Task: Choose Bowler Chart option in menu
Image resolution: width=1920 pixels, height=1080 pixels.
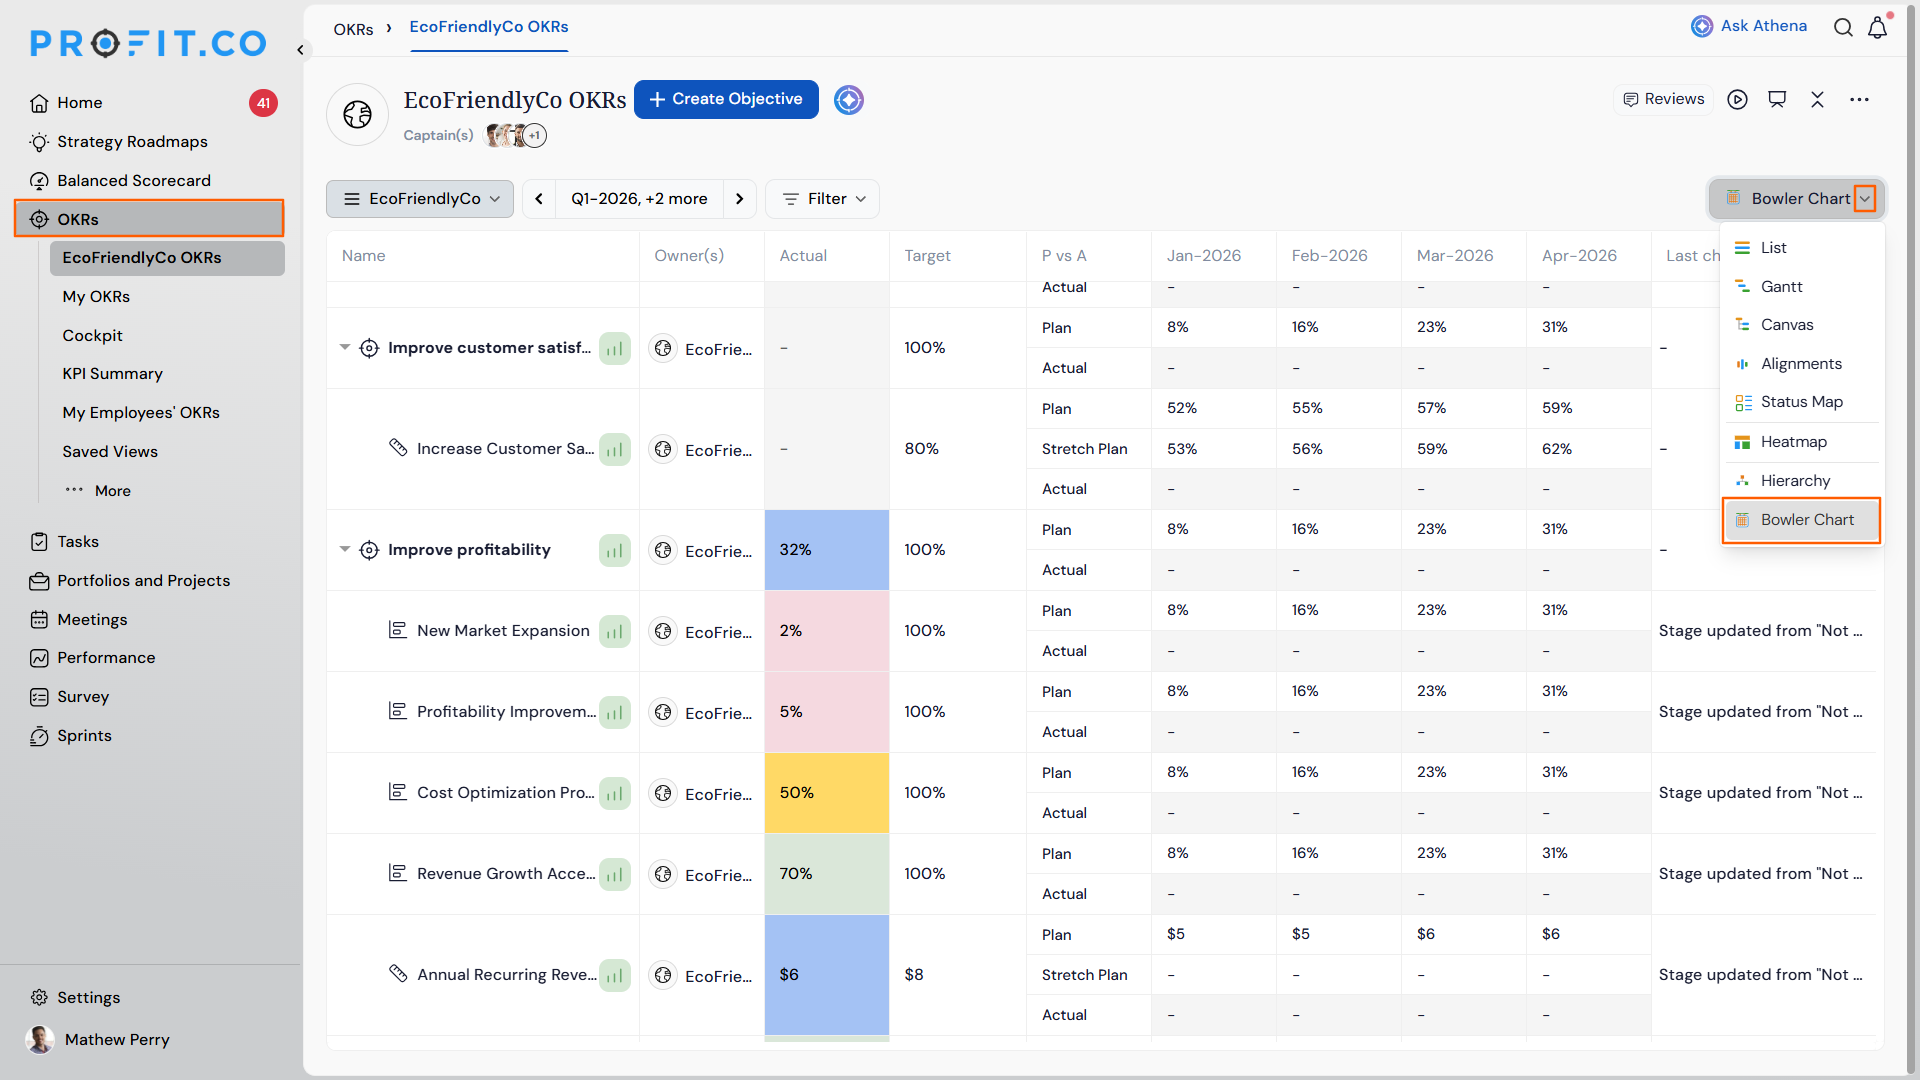Action: [x=1802, y=520]
